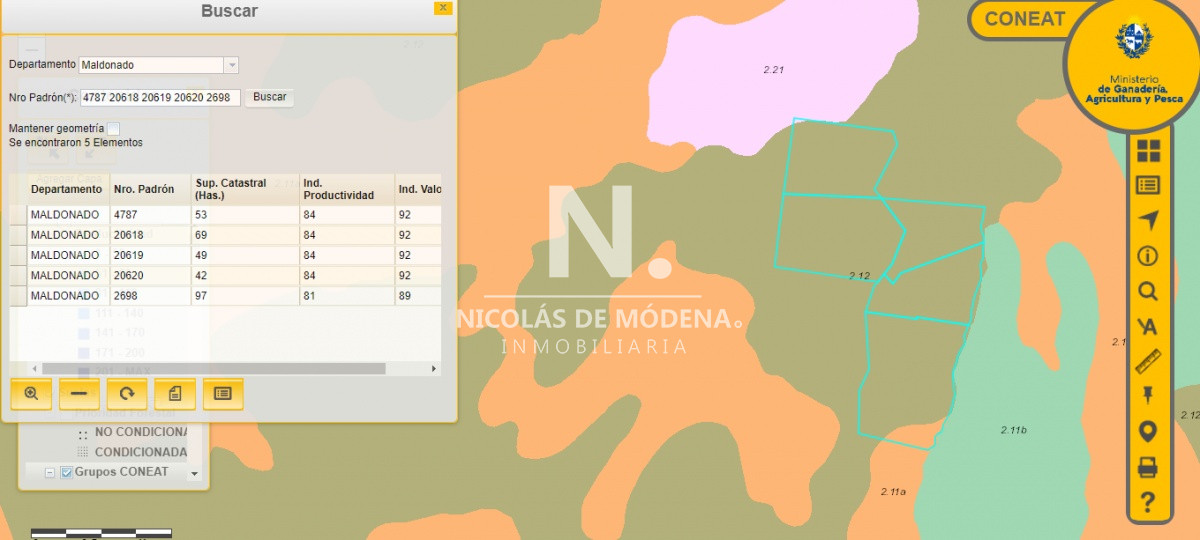
Task: Select the info (i) identify tool
Action: [x=1148, y=257]
